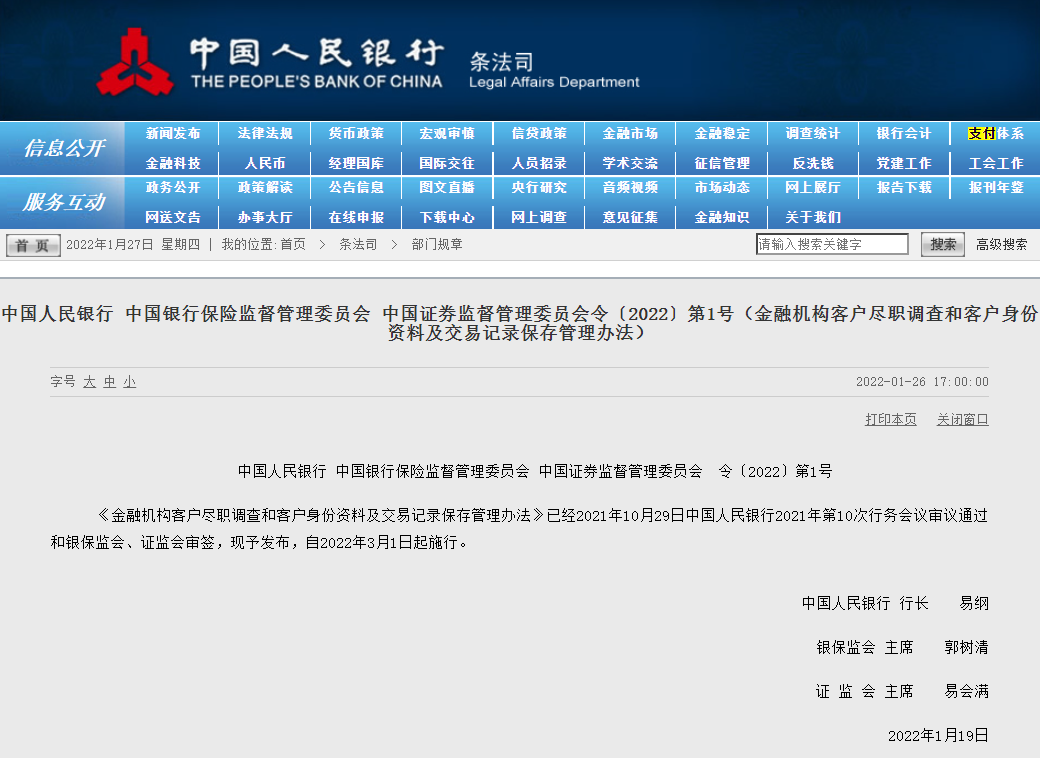Follow the 首页 breadcrumb link

coord(292,245)
